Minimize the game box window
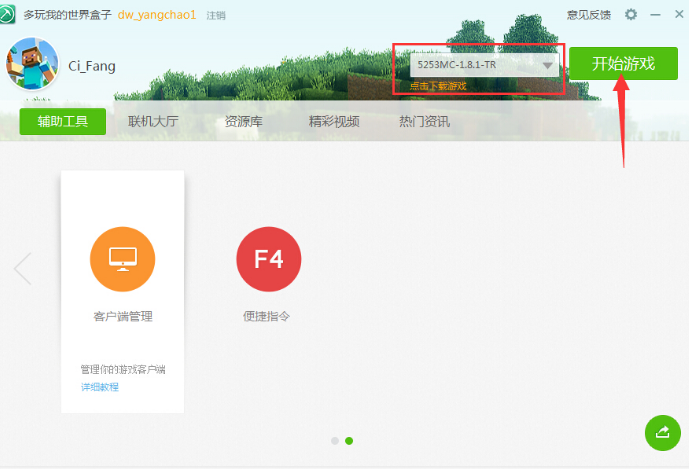Screen dimensions: 689x469 [x=655, y=15]
